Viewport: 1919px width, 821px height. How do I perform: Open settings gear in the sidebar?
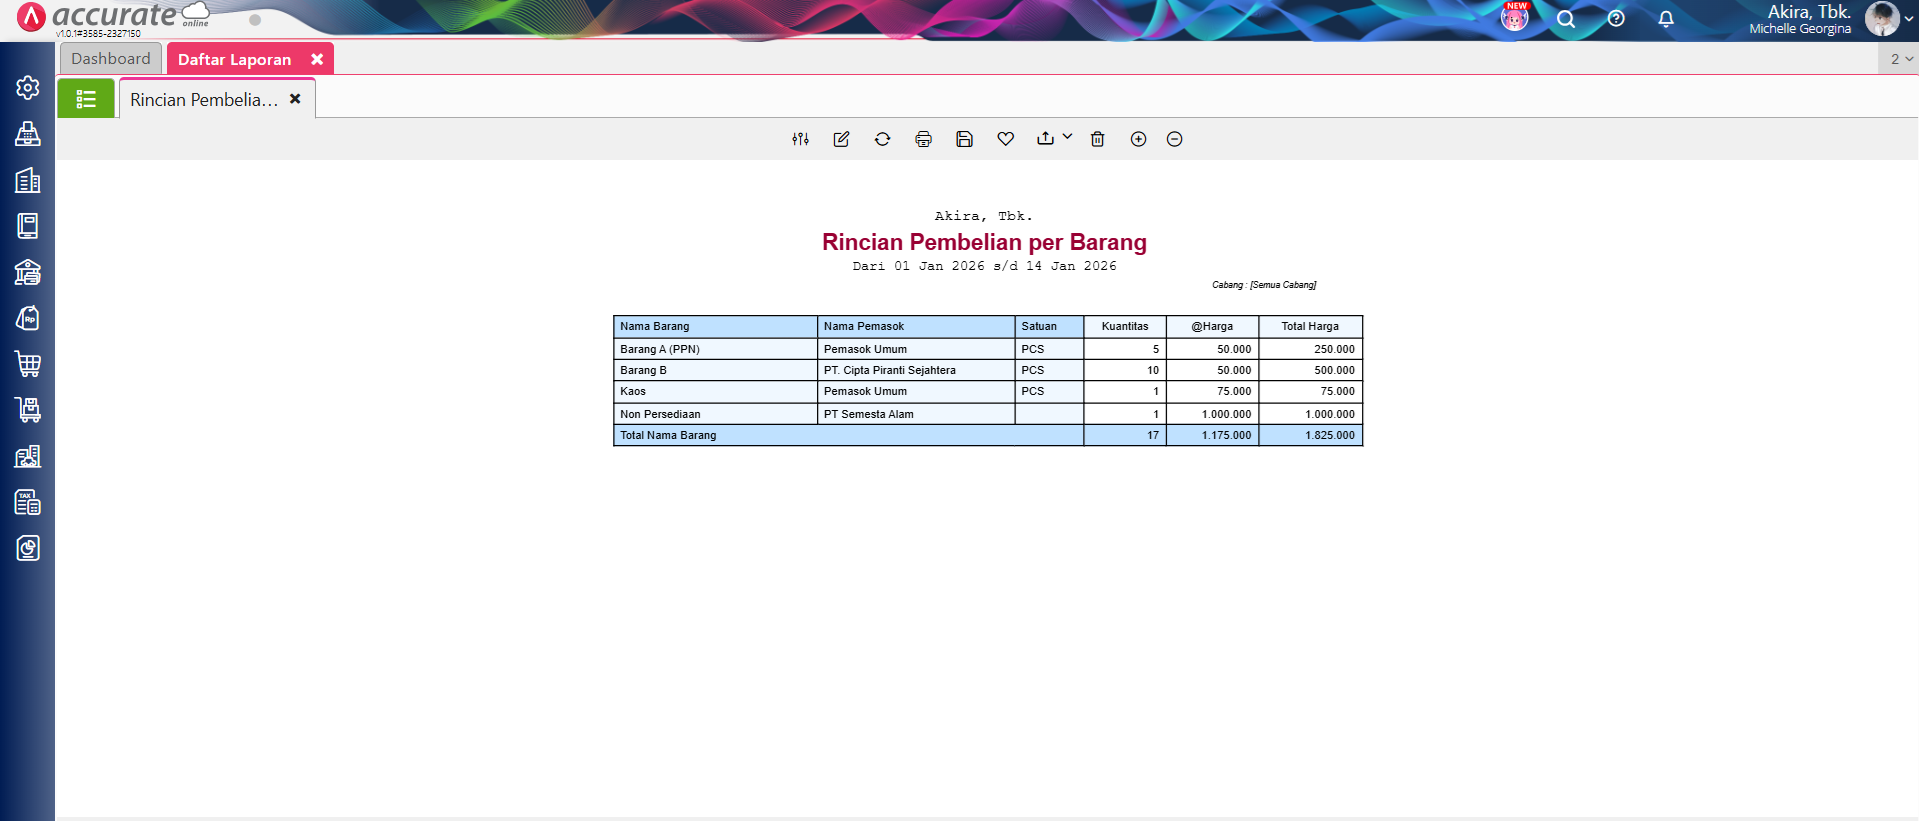[x=28, y=88]
